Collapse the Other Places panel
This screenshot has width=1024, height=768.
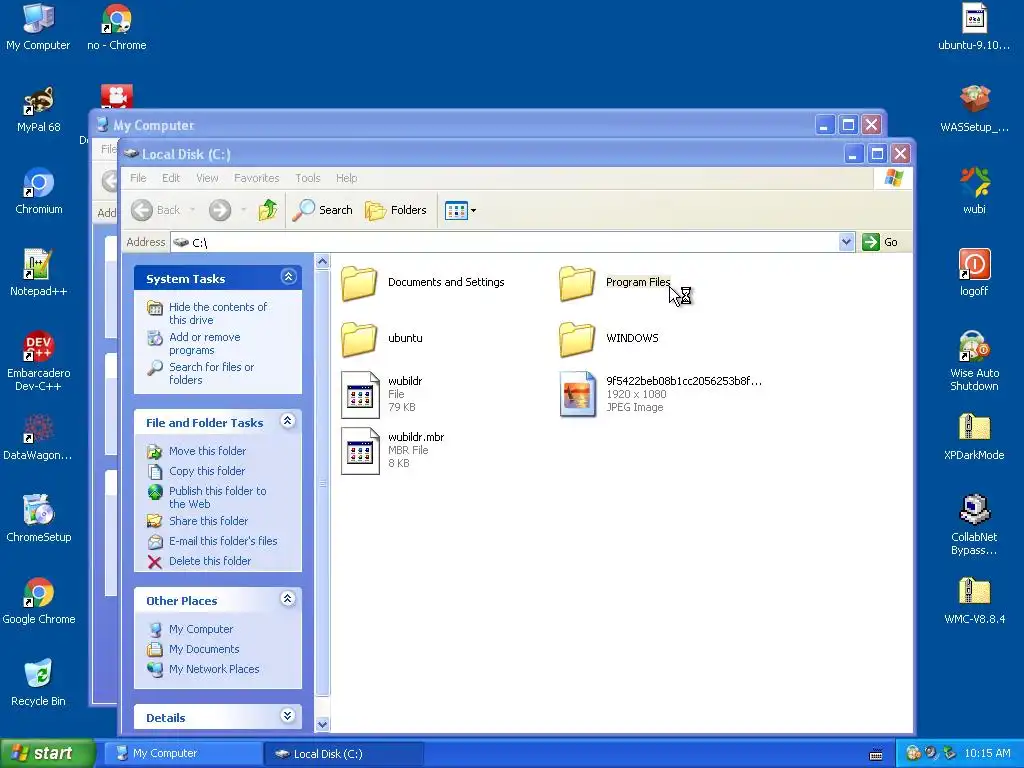(288, 599)
